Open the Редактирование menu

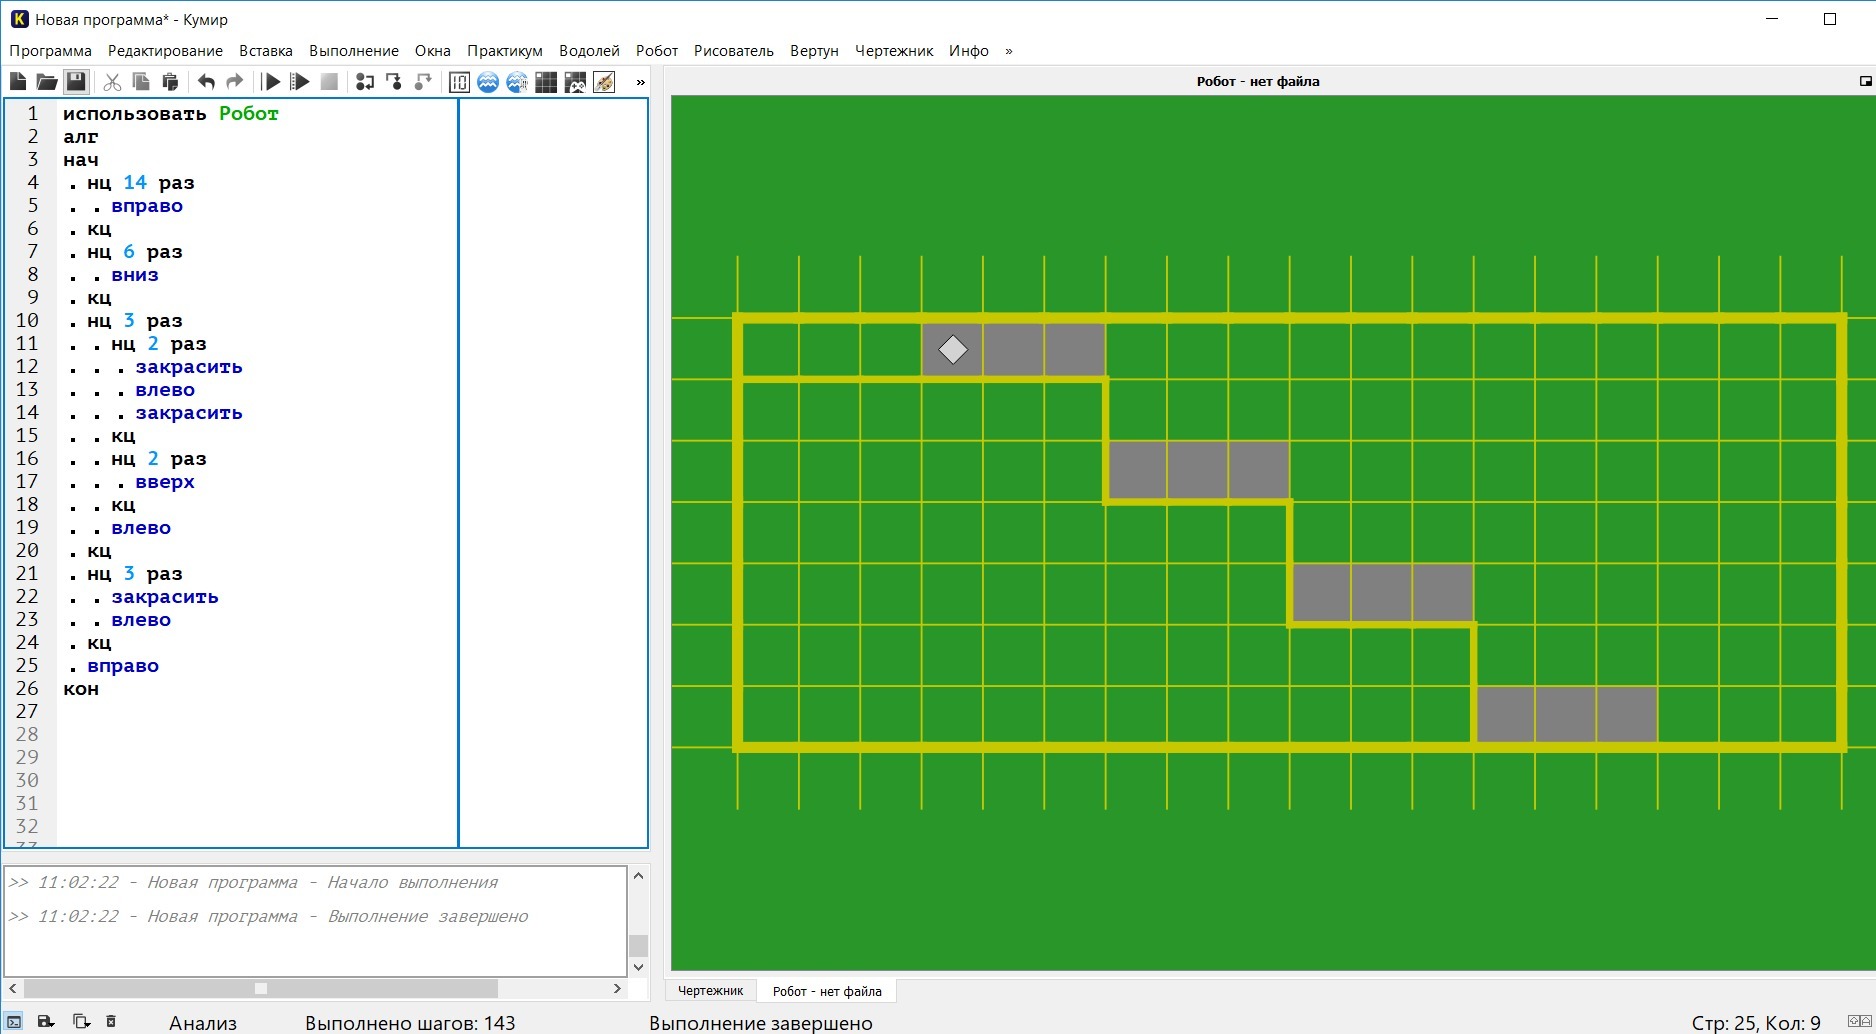click(x=165, y=51)
